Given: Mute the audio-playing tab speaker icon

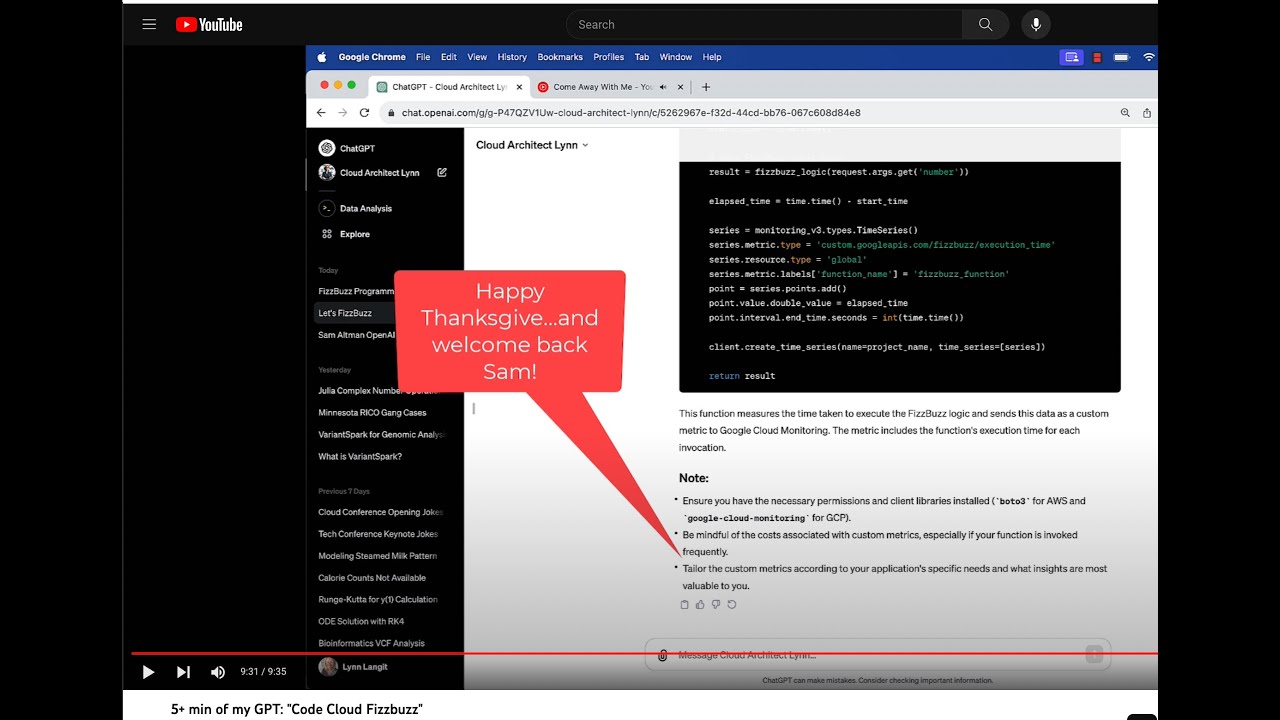Looking at the screenshot, I should 663,87.
